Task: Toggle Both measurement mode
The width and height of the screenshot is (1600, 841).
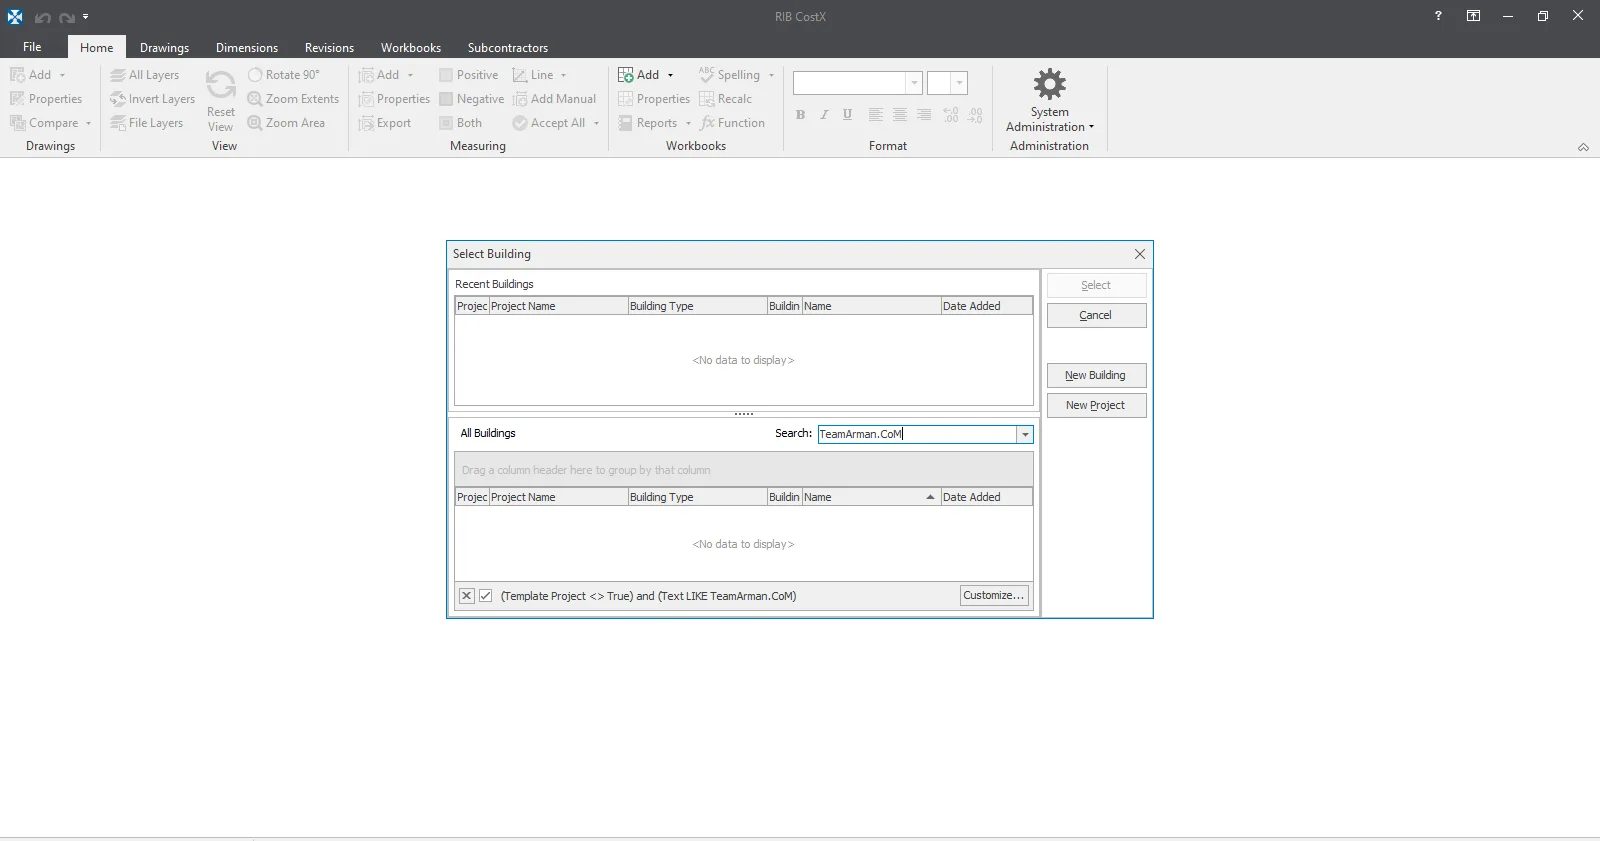Action: pyautogui.click(x=460, y=123)
